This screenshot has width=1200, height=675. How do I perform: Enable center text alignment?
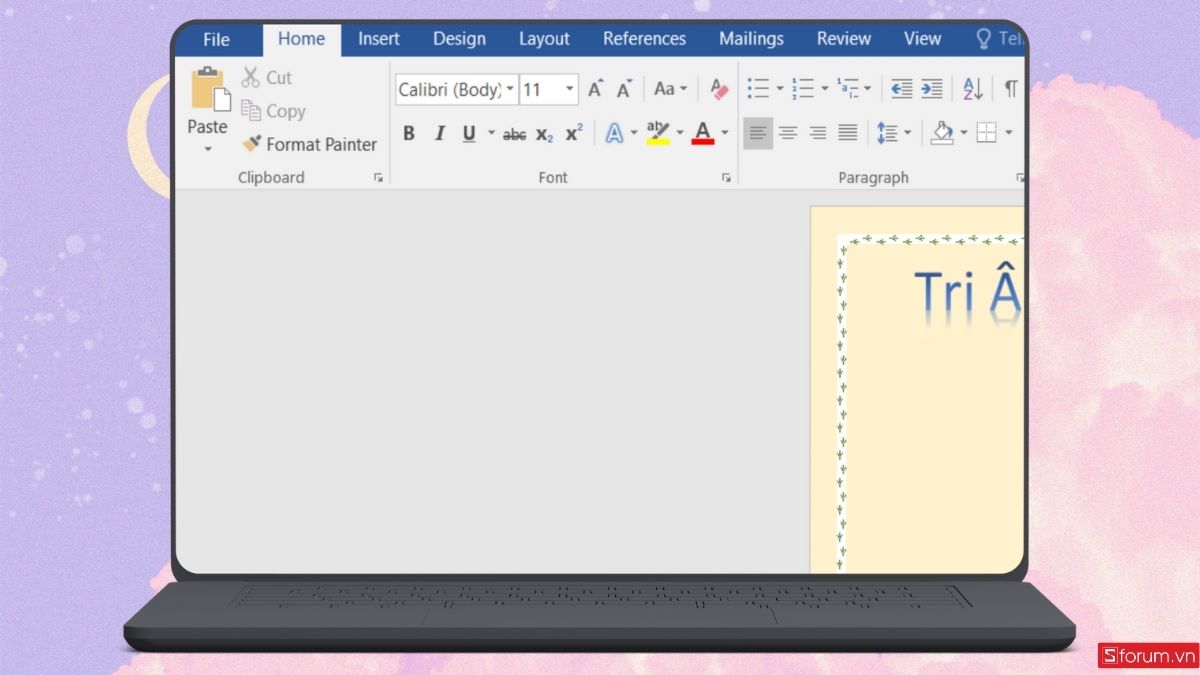(789, 132)
